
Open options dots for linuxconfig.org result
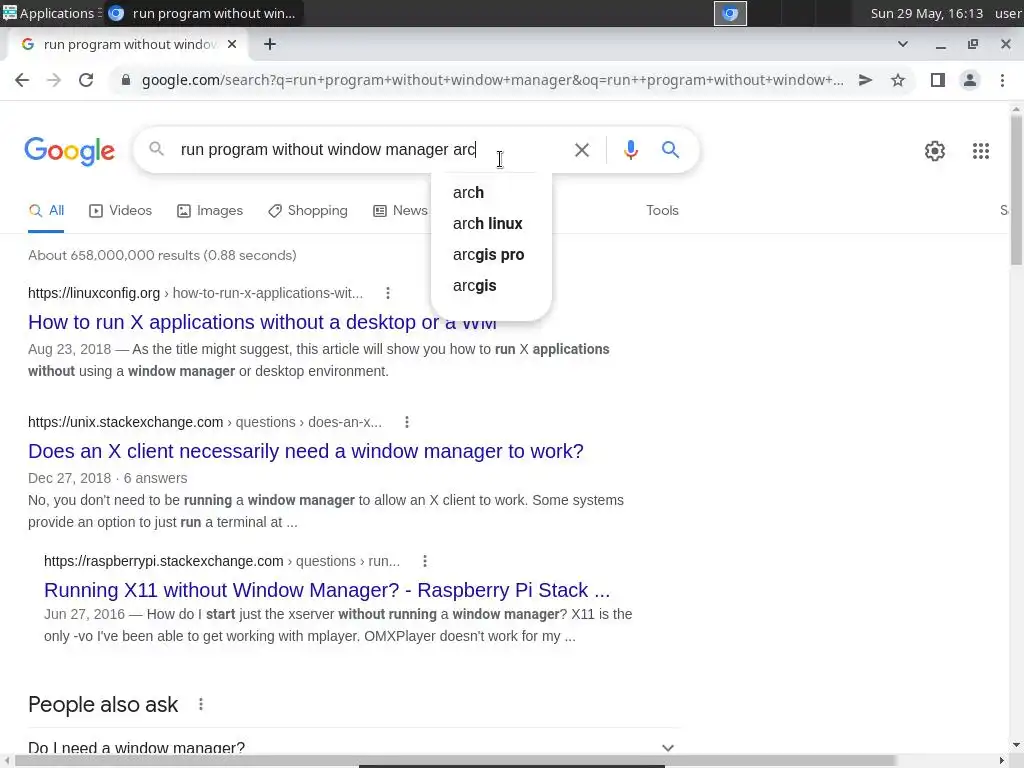[388, 293]
